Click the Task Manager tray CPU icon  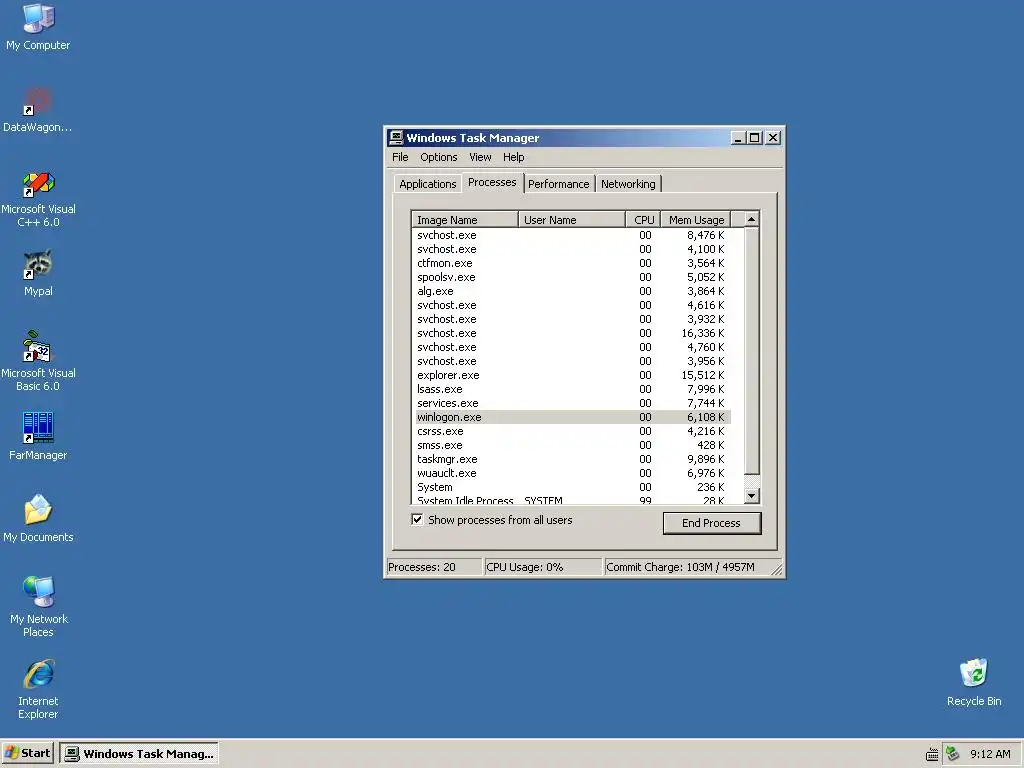coord(953,754)
